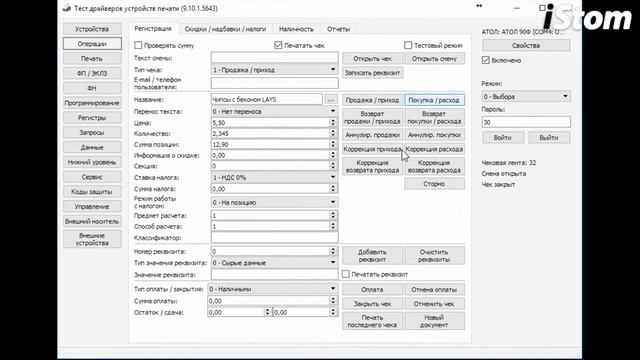
Task: Adjust the Количество spinner arrows
Action: [333, 133]
